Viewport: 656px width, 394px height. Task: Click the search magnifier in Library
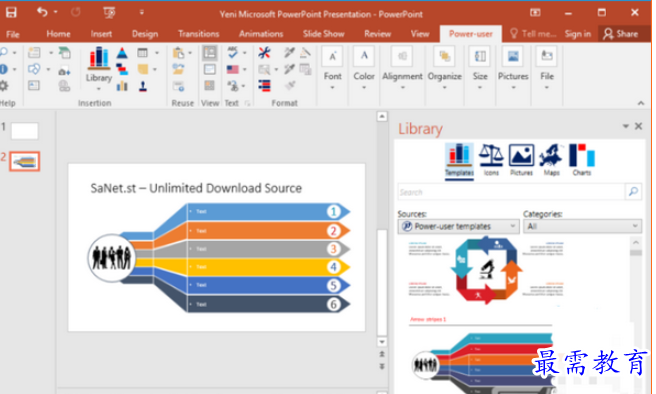tap(633, 192)
